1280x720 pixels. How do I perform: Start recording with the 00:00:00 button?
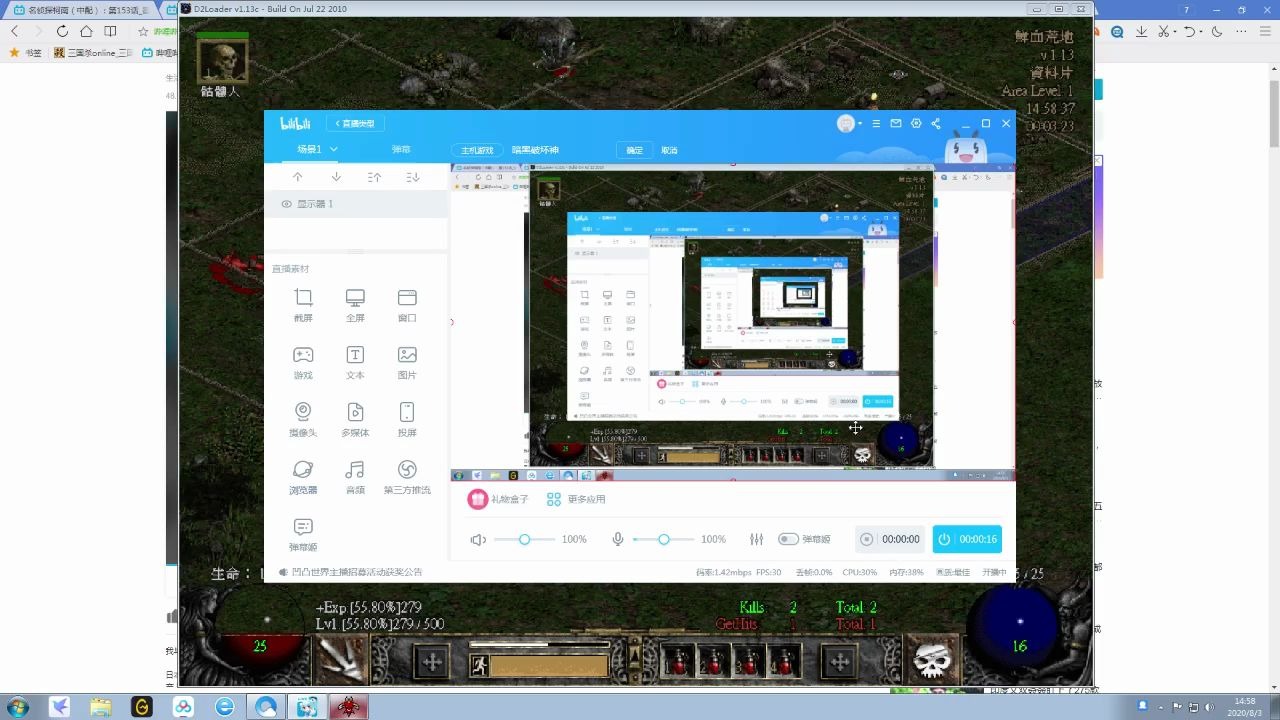889,539
